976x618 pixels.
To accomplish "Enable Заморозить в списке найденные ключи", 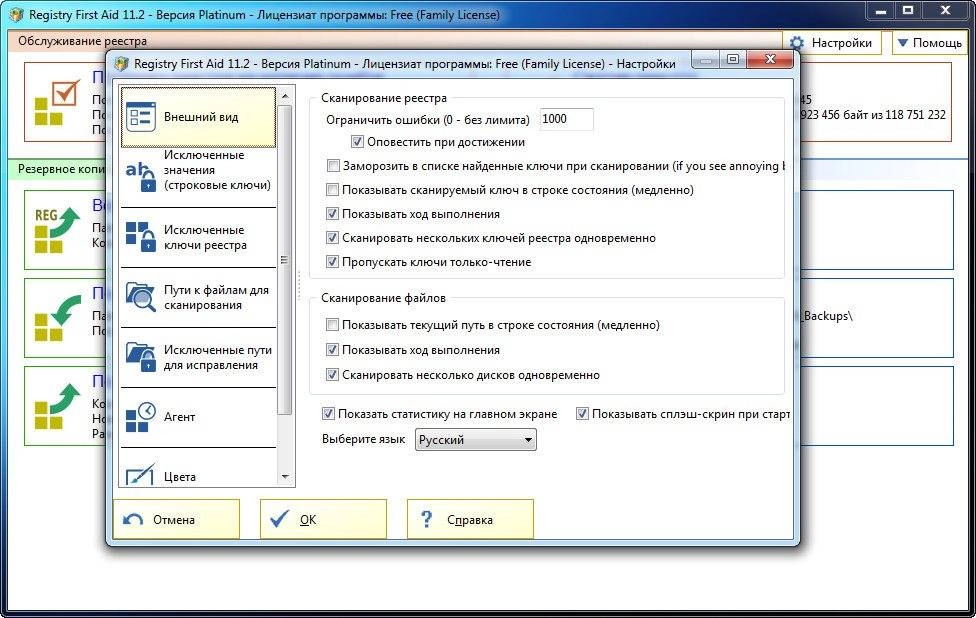I will [x=333, y=166].
